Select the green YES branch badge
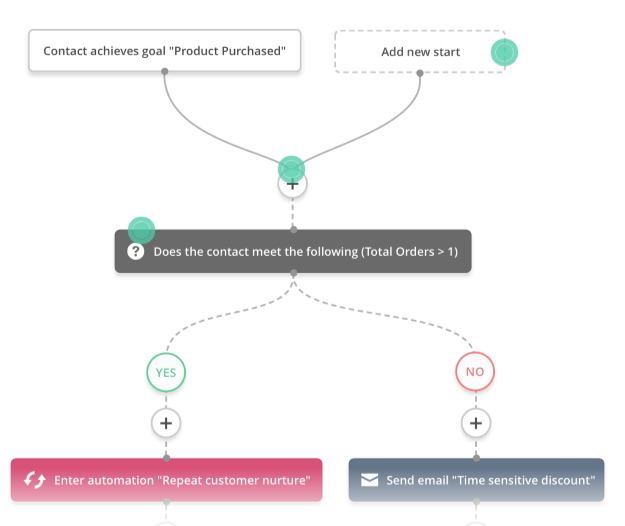625x526 pixels. [x=166, y=372]
